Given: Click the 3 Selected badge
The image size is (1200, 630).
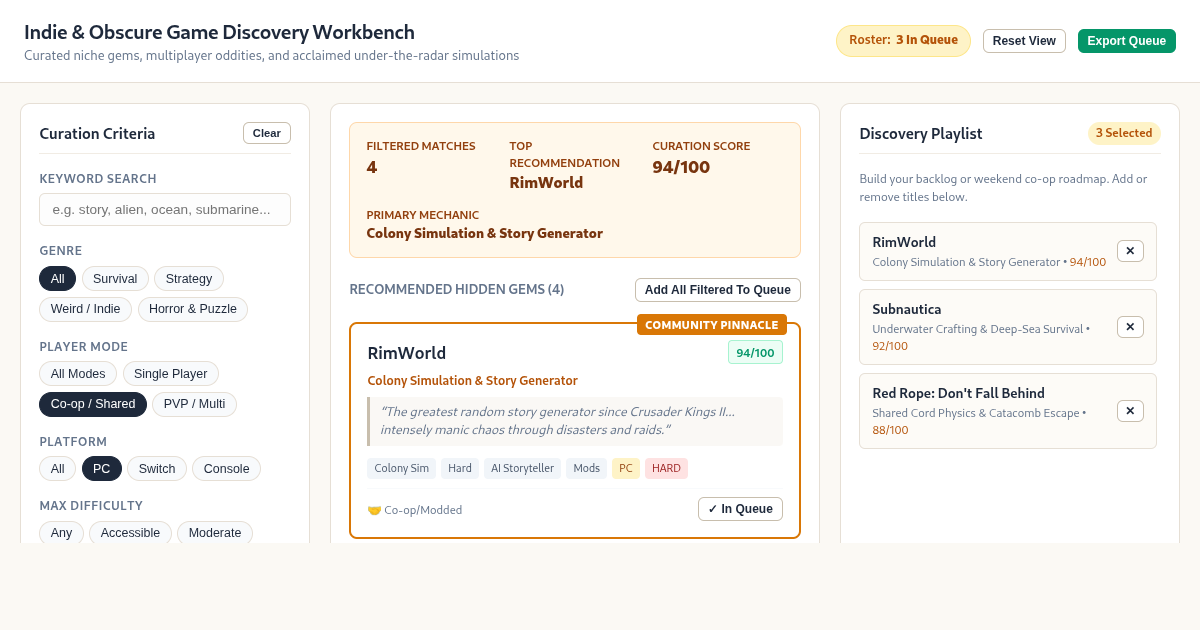Looking at the screenshot, I should pyautogui.click(x=1124, y=133).
